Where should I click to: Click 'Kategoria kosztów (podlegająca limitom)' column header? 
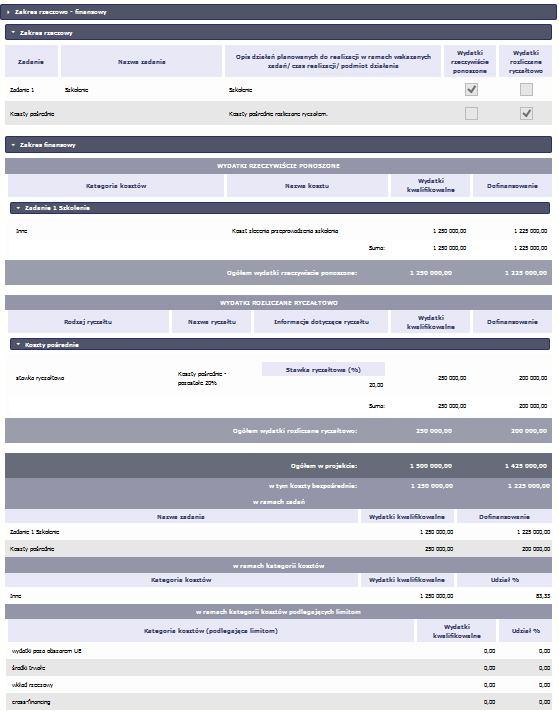(x=211, y=631)
